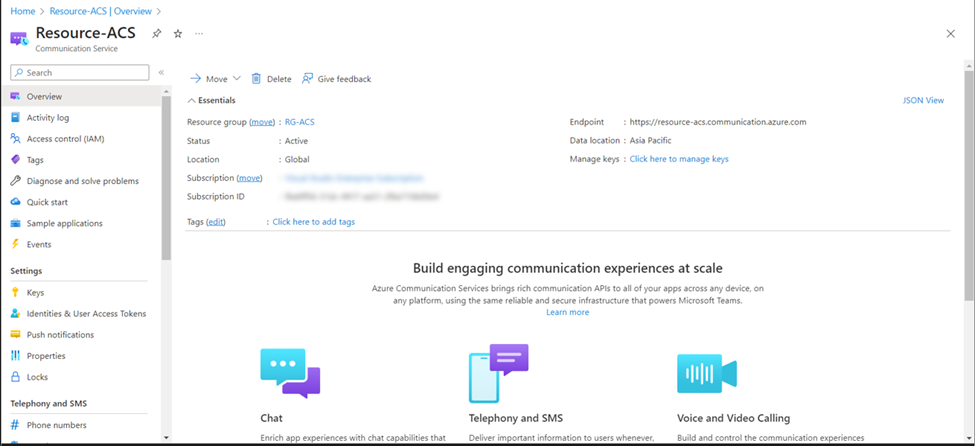Click the Keys key icon
This screenshot has height=446, width=975.
[x=16, y=292]
